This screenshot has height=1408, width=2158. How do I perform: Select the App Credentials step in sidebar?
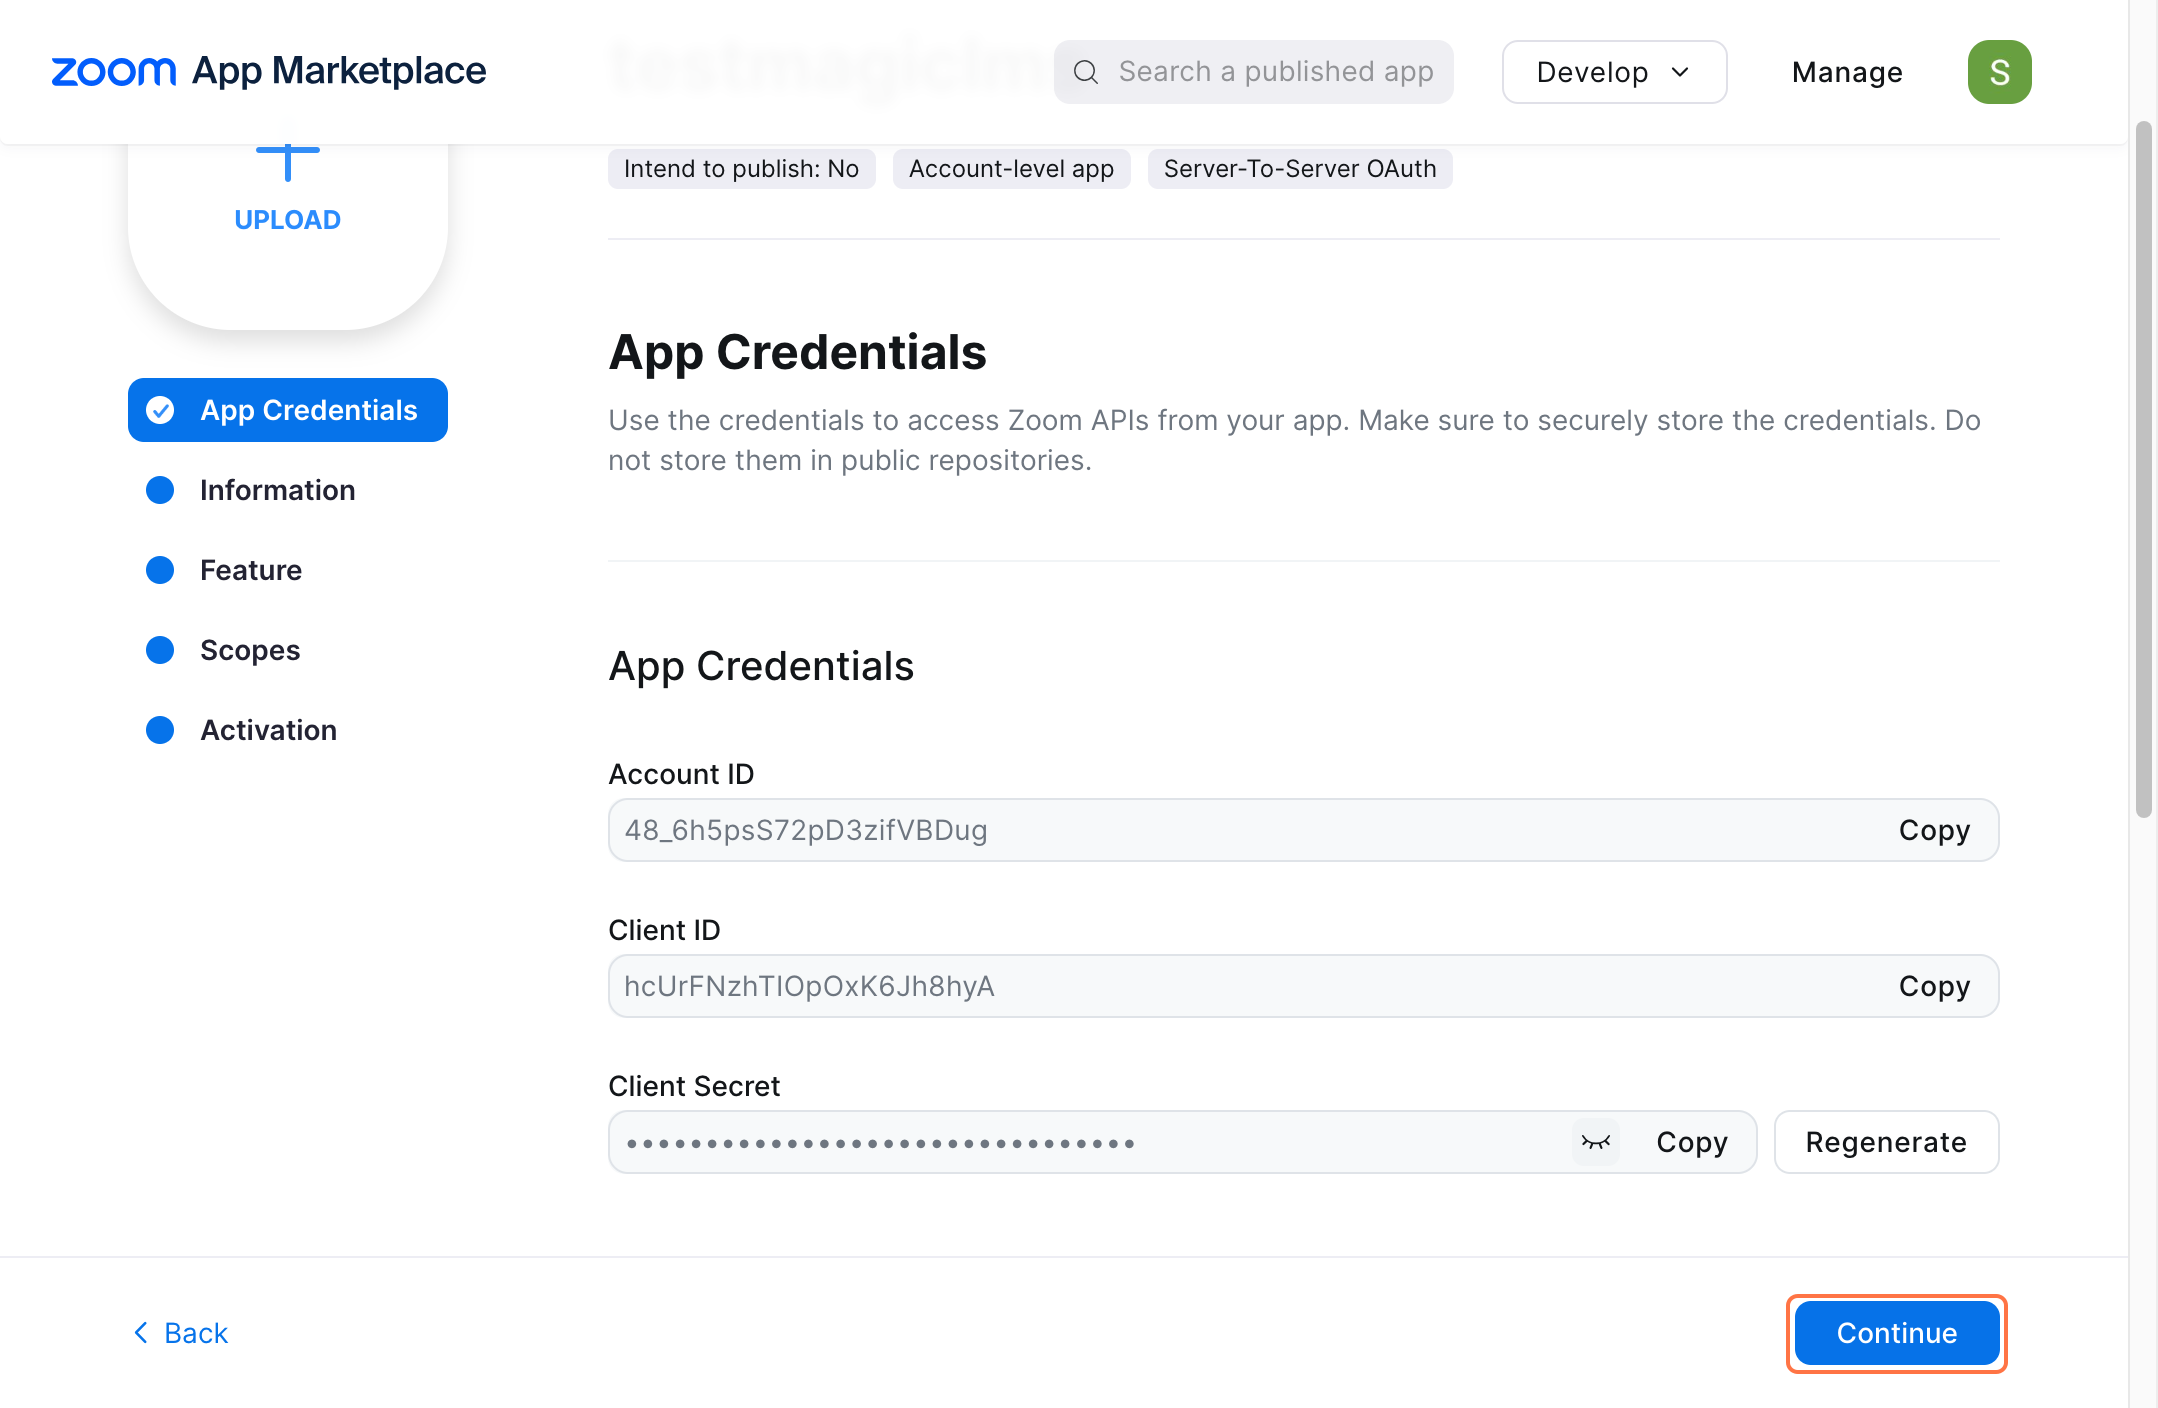(x=288, y=410)
